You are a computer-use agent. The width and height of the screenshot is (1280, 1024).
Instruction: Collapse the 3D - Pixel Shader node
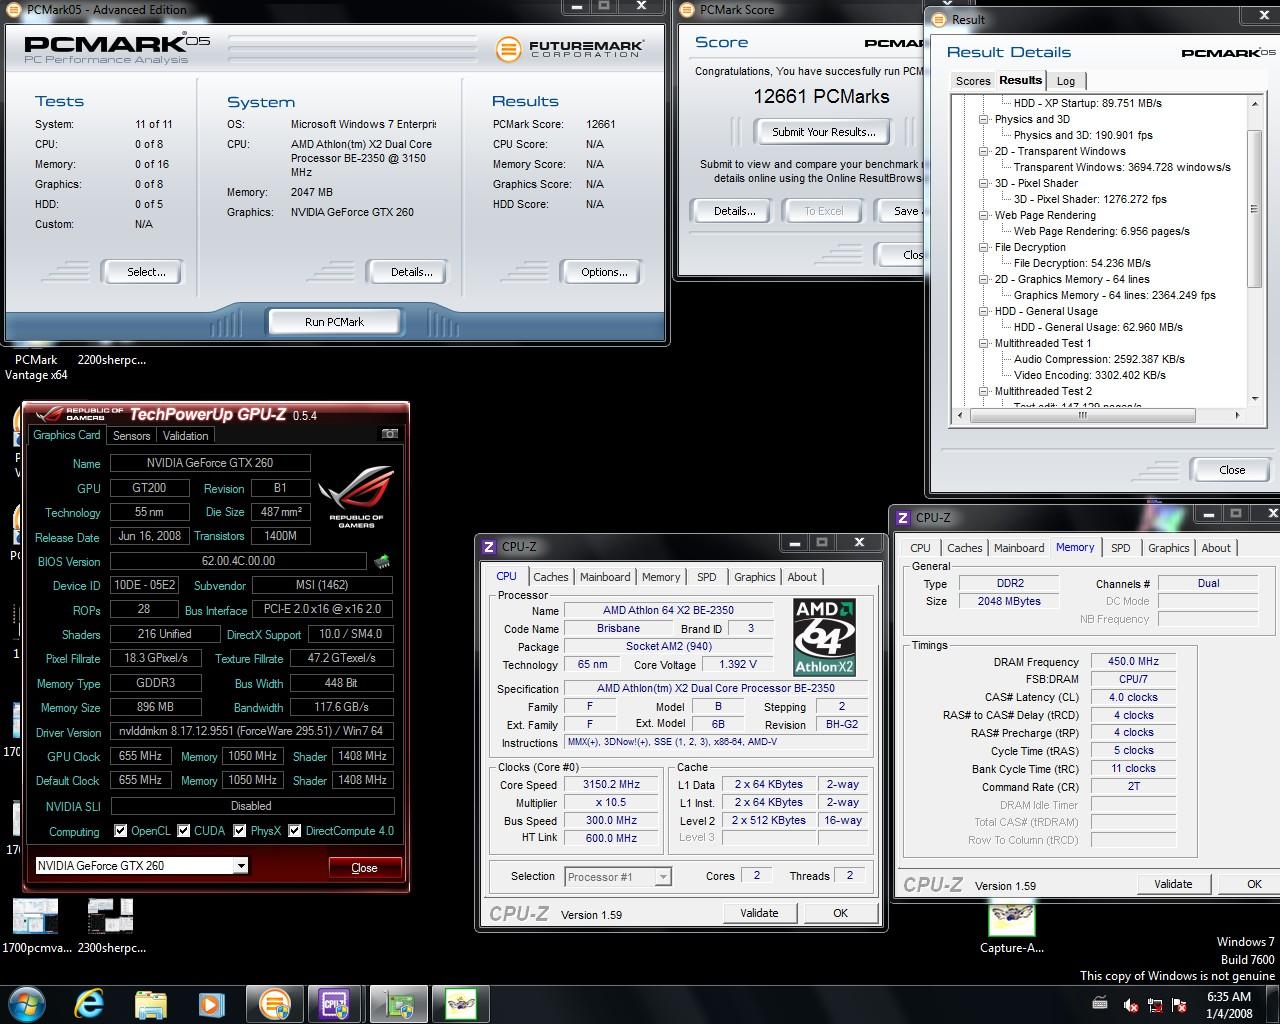[984, 183]
